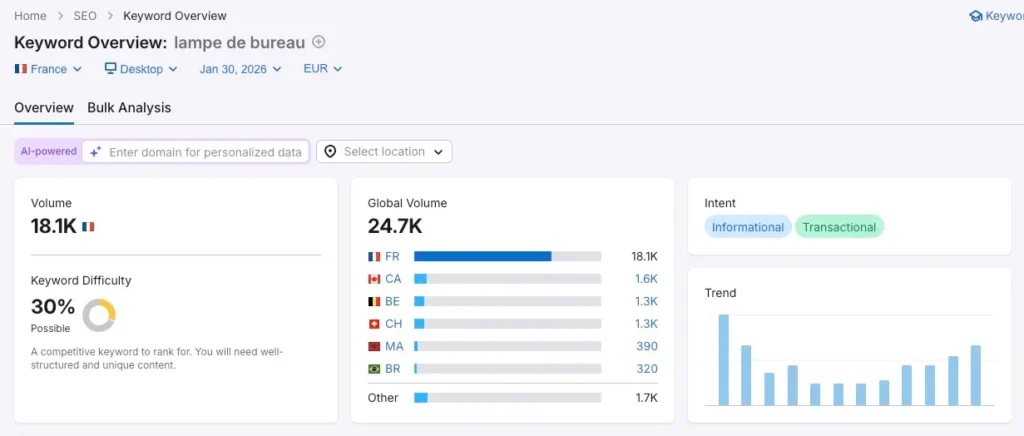The width and height of the screenshot is (1024, 436).
Task: Click the Possible difficulty label
Action: pyautogui.click(x=50, y=328)
